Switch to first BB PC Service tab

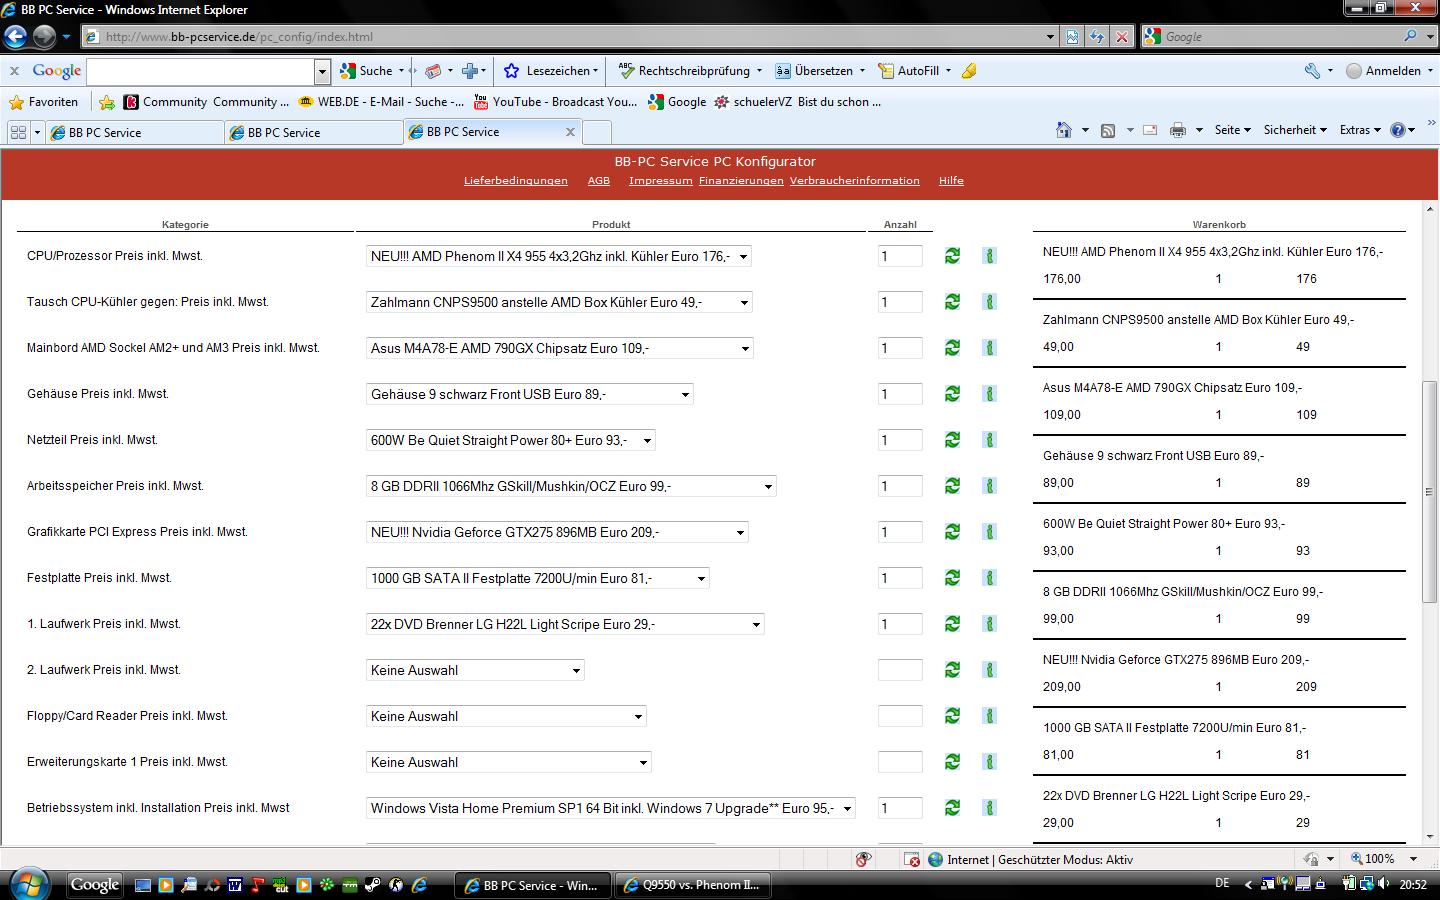tap(135, 132)
